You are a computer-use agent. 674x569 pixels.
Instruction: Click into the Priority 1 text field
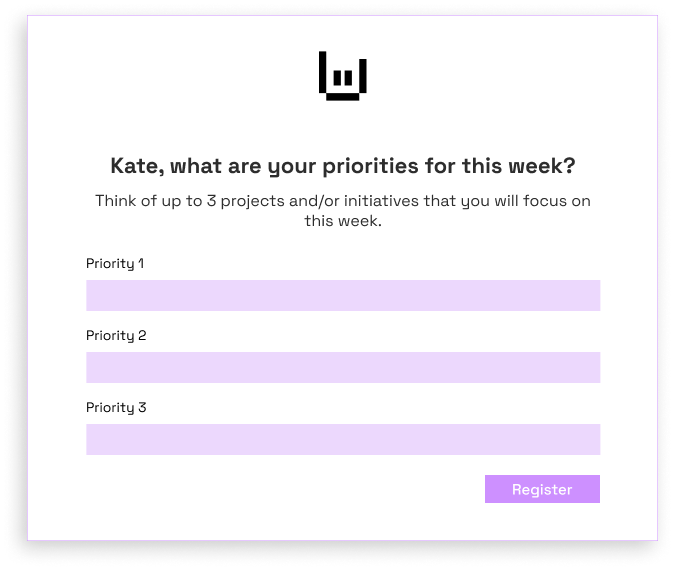(342, 295)
